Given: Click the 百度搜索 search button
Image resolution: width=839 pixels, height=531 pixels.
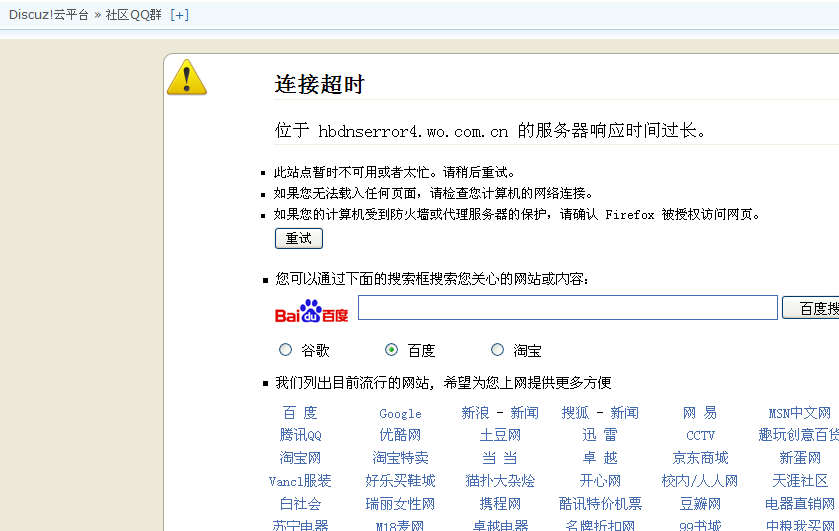Looking at the screenshot, I should 811,308.
